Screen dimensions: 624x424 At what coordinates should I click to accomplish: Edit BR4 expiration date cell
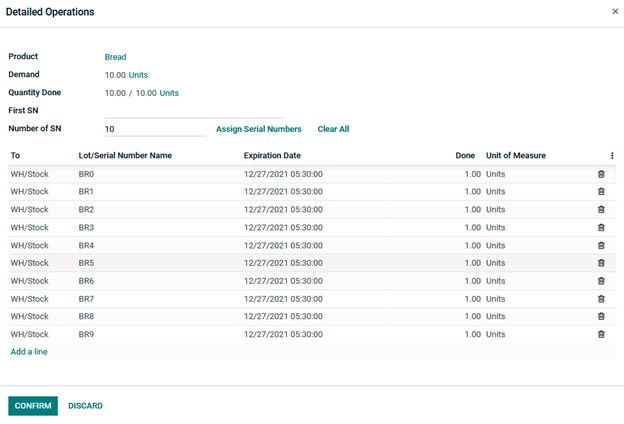[283, 245]
